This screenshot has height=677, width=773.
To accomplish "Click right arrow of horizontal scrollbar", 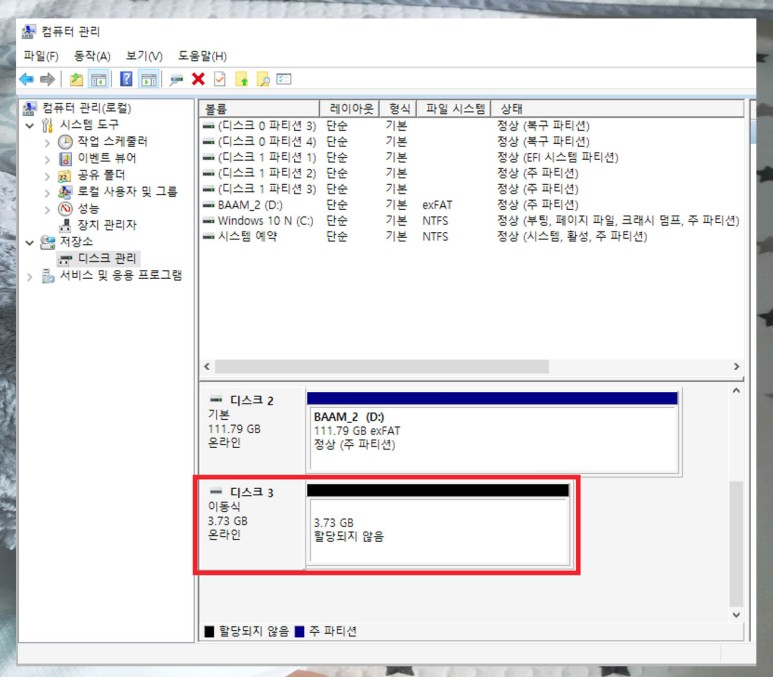I will (737, 366).
